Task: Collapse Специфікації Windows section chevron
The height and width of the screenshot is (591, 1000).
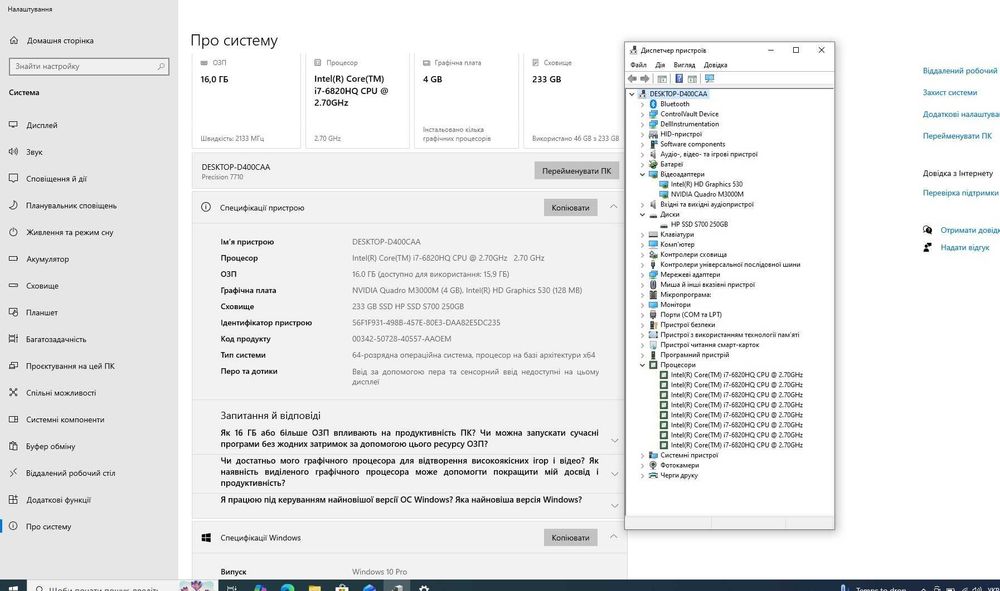Action: pyautogui.click(x=614, y=537)
